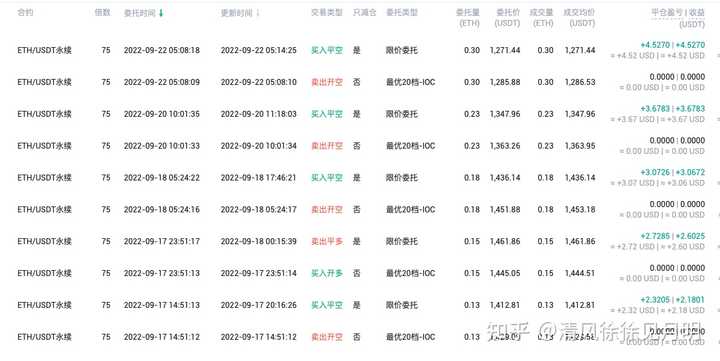Click update time 2022-09-22 05:14:25
The height and width of the screenshot is (361, 720).
click(x=259, y=50)
